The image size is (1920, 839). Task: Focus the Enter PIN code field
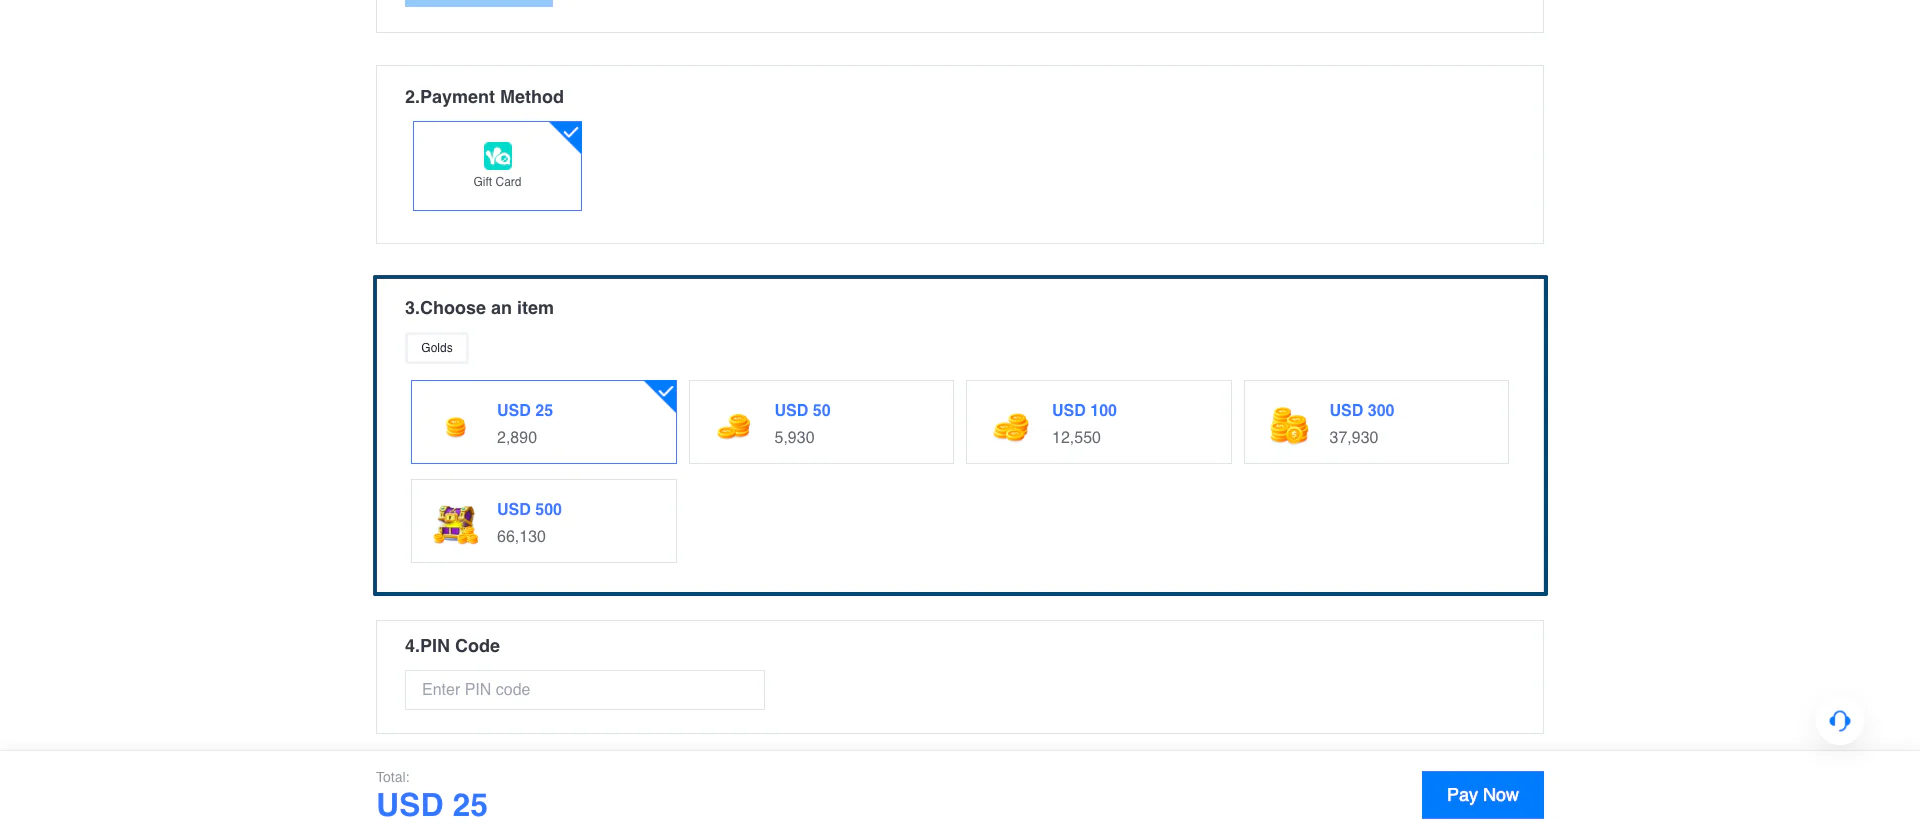pyautogui.click(x=585, y=690)
